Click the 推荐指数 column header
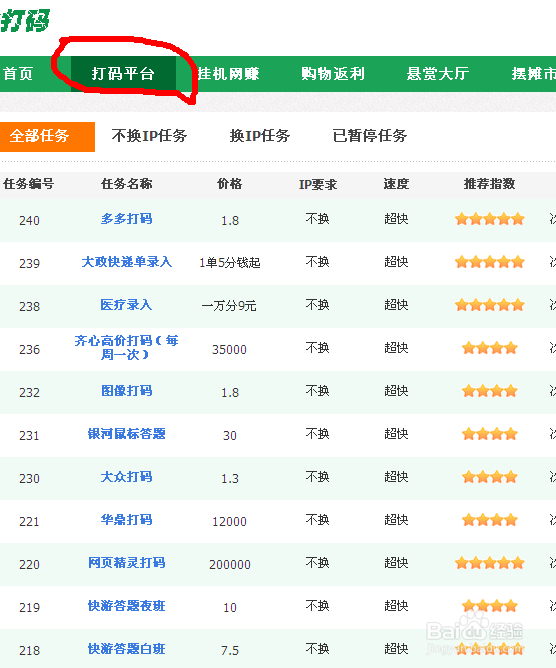 pyautogui.click(x=490, y=184)
